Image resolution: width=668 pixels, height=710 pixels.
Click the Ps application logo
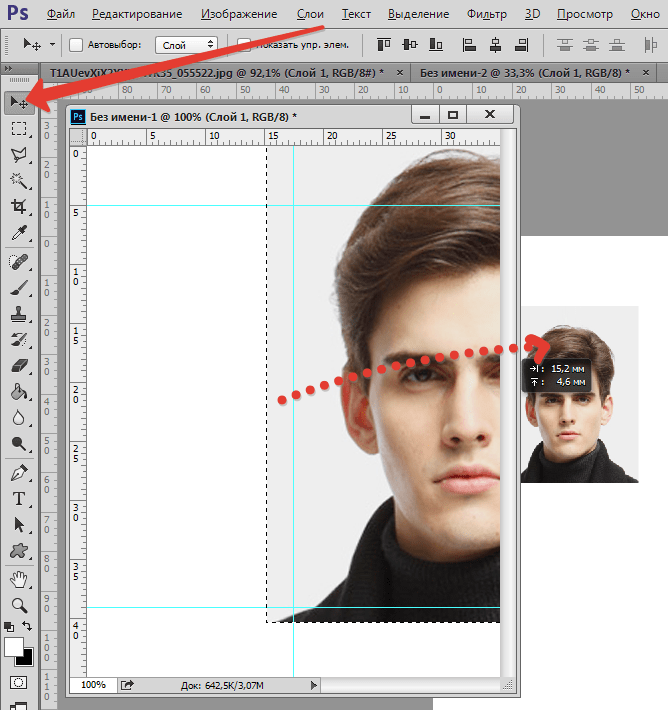18,13
